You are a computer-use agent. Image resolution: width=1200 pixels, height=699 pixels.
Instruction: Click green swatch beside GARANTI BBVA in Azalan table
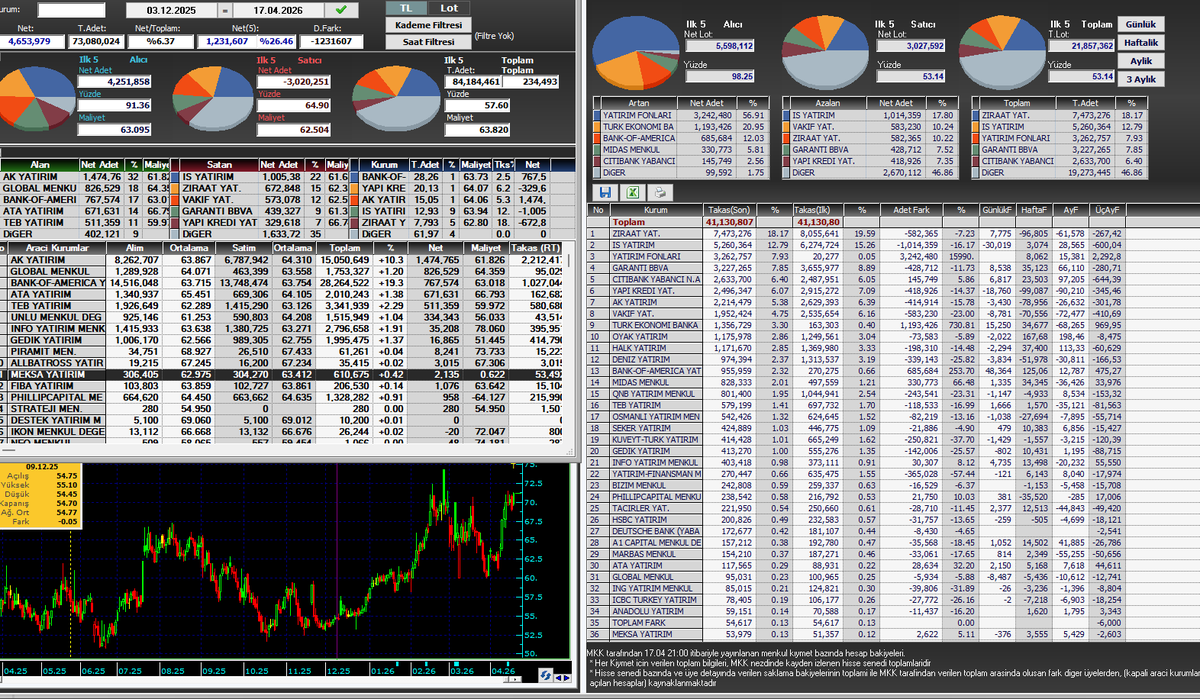point(786,150)
